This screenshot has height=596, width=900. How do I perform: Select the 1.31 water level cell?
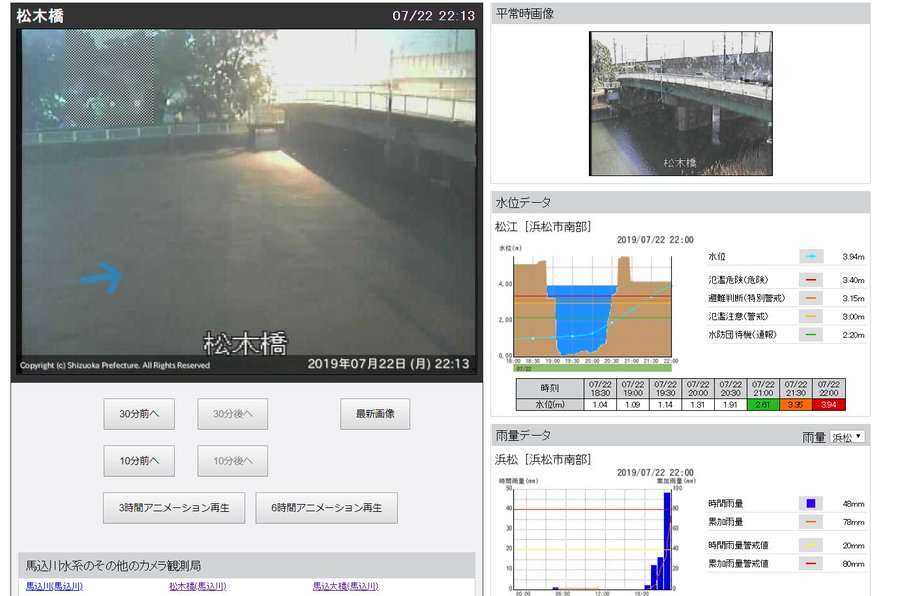click(697, 405)
